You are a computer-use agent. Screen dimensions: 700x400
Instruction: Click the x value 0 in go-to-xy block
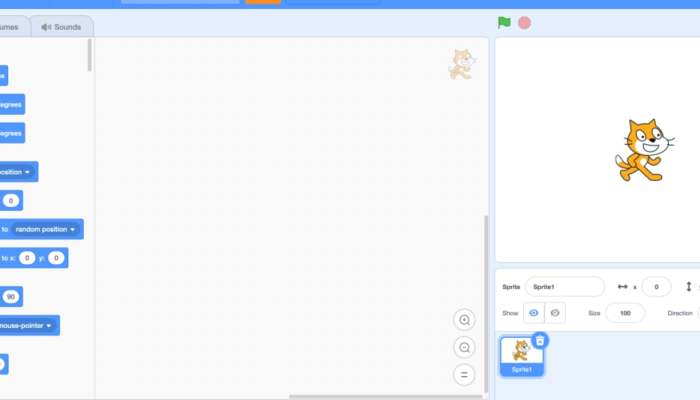tap(27, 258)
